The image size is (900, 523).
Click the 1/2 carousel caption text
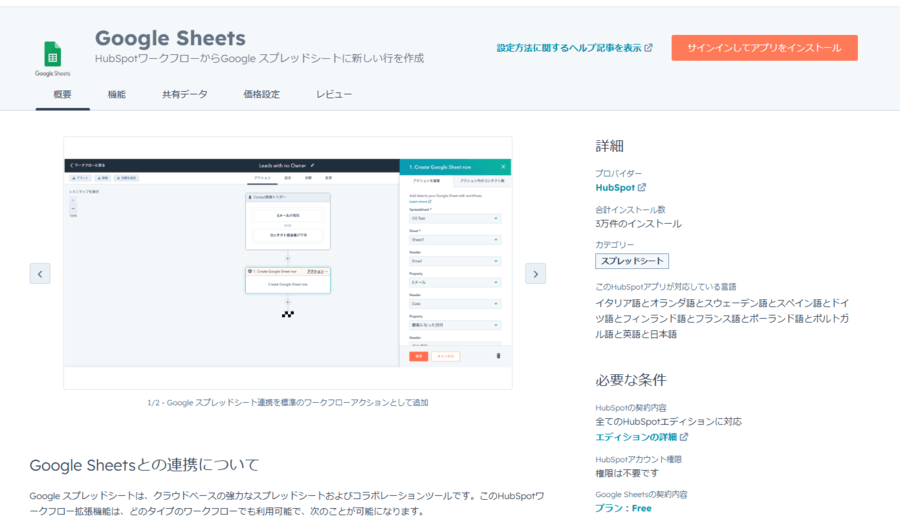pyautogui.click(x=288, y=402)
